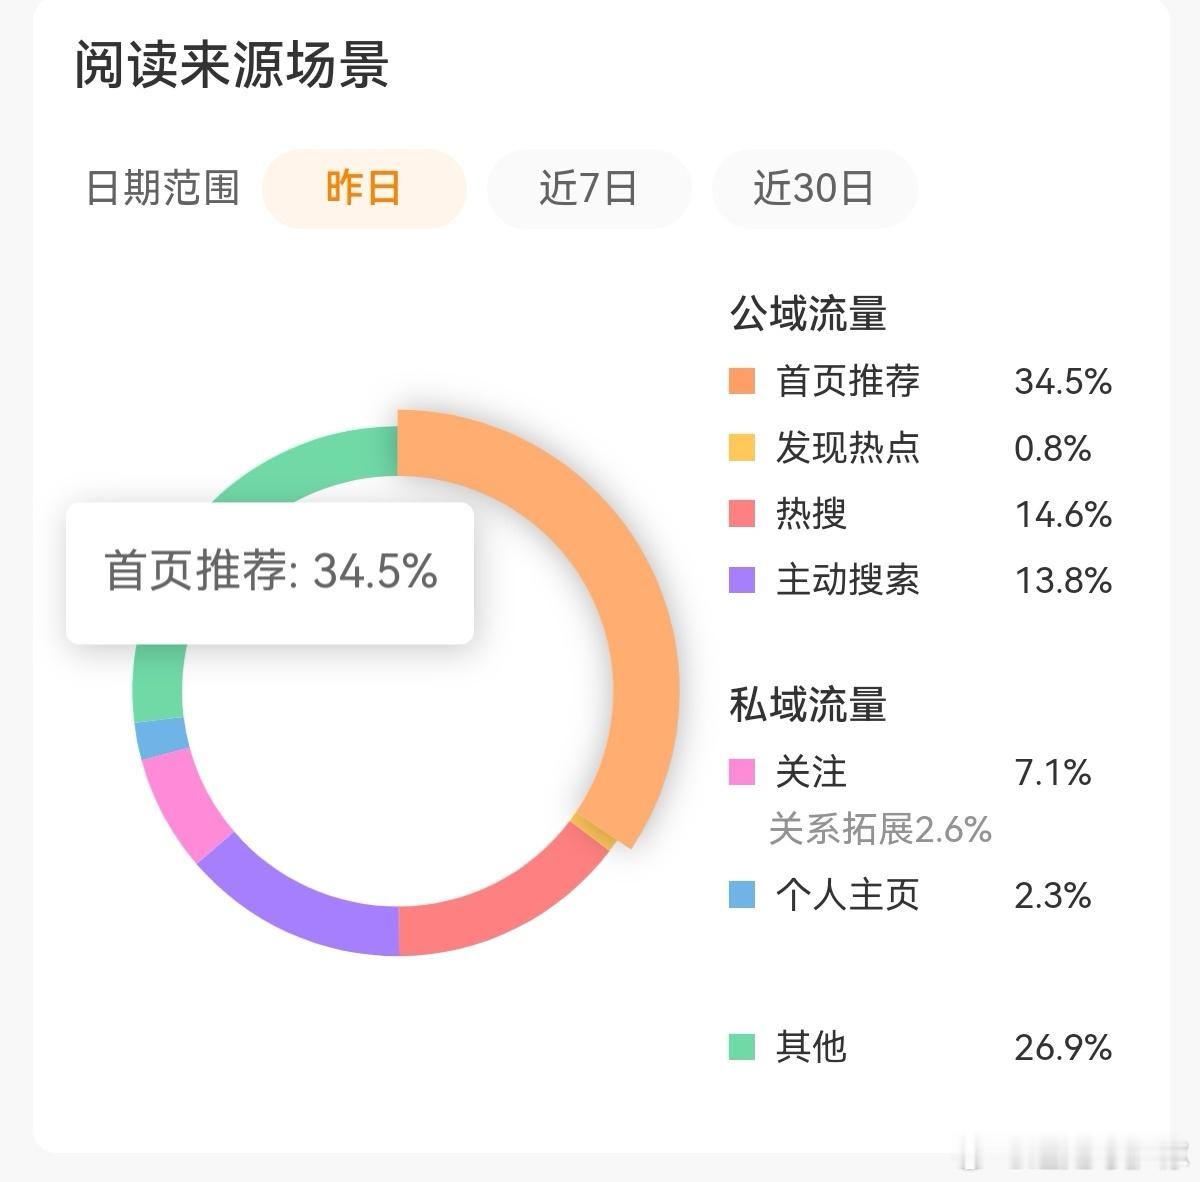Click the pink 关注 legend swatch

coord(741,772)
